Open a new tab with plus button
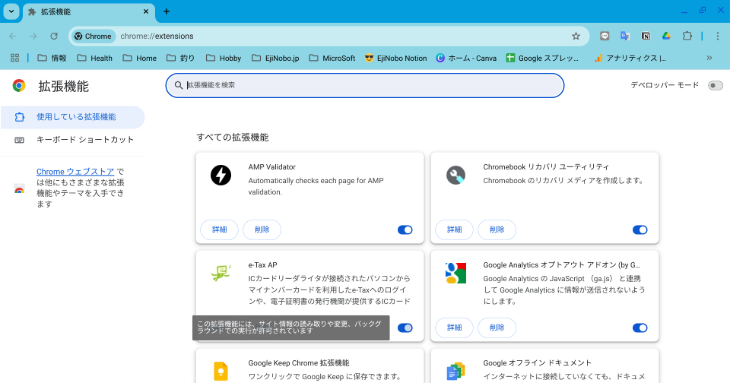Screen dimensions: 730x383 [166, 11]
